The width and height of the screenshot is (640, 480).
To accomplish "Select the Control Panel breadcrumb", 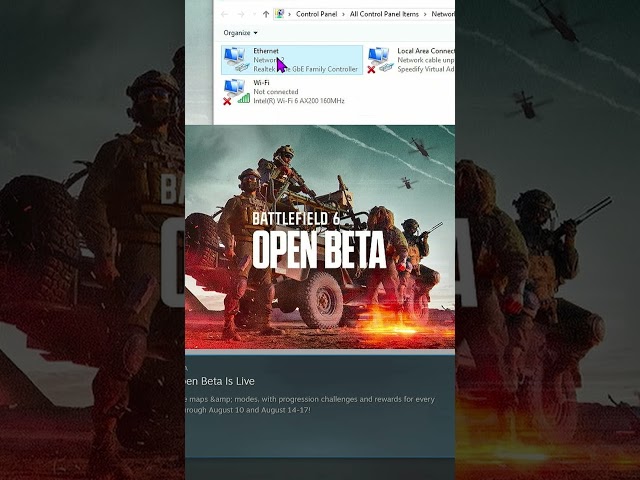I will tap(316, 14).
